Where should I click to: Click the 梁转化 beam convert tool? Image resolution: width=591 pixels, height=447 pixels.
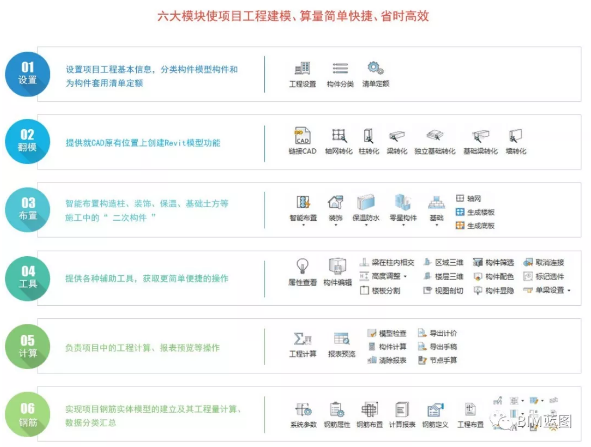click(x=397, y=141)
